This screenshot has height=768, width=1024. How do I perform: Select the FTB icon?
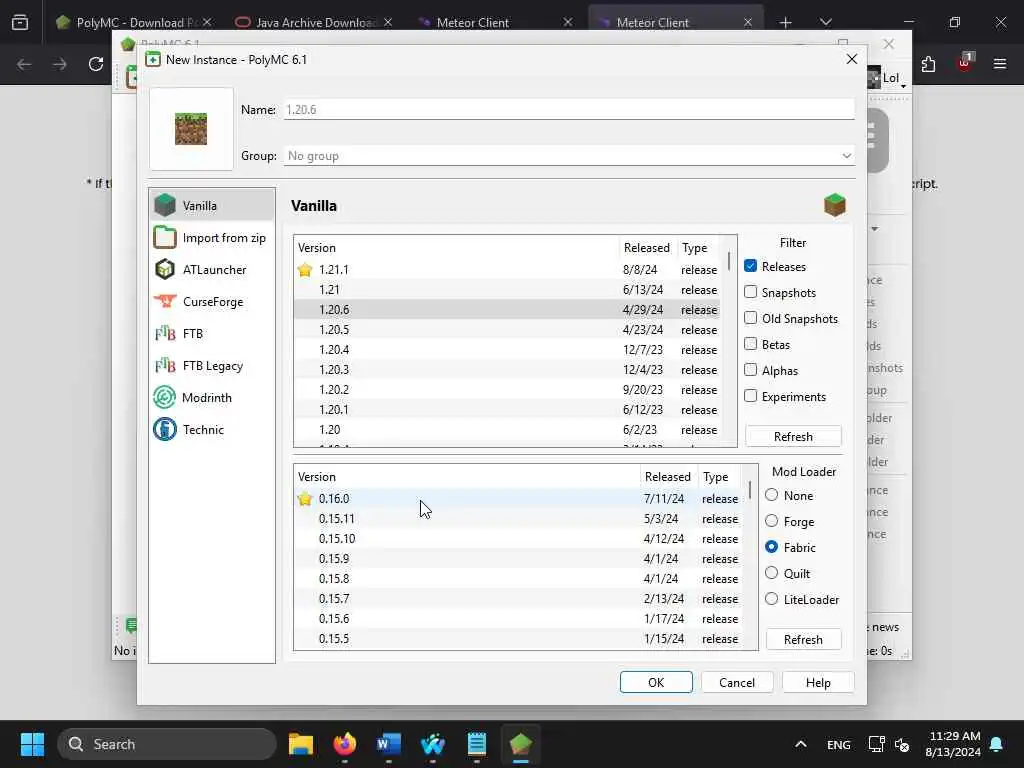point(165,333)
